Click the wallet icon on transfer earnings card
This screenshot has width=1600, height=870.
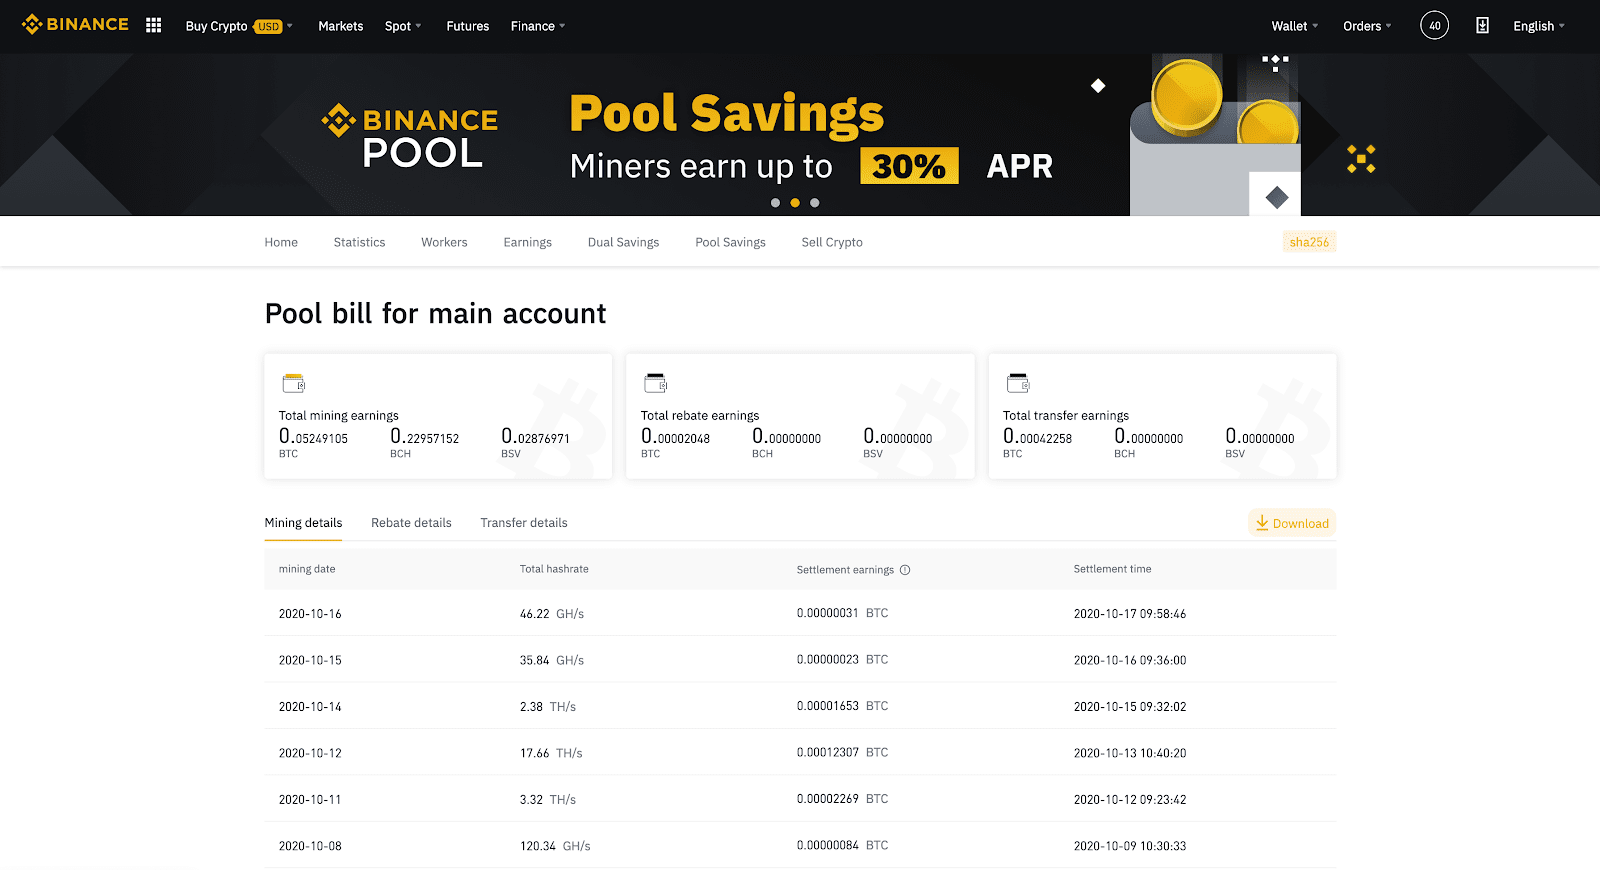tap(1017, 383)
